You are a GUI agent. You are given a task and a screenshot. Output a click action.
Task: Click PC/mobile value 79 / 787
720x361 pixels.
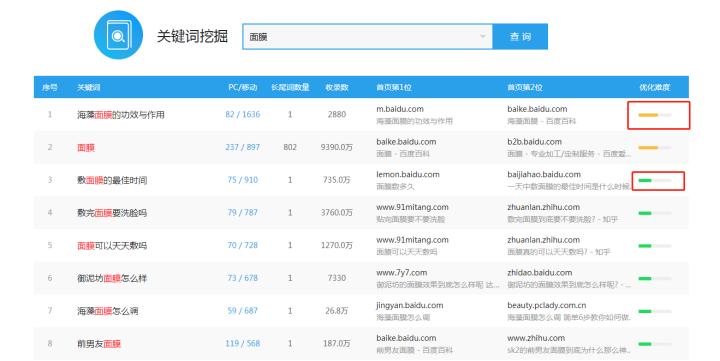coord(242,212)
